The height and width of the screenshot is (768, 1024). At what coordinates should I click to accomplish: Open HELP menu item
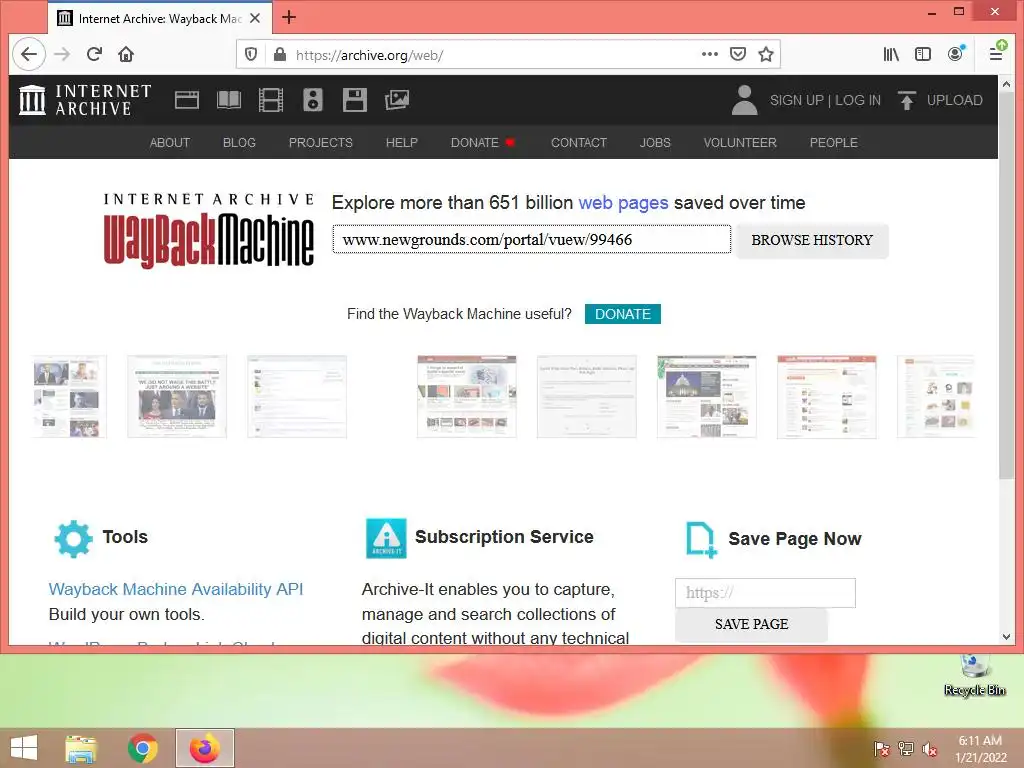tap(402, 142)
